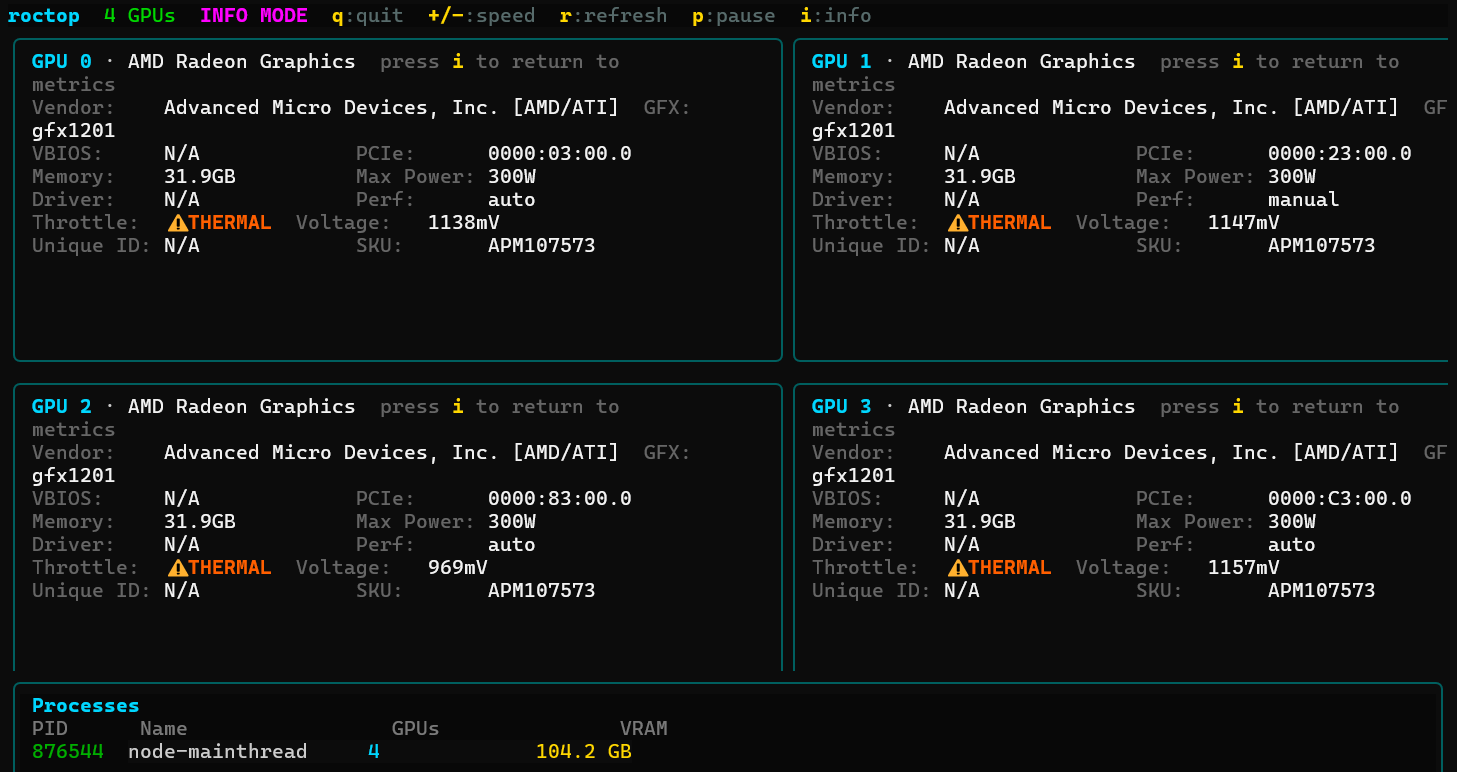Click GPU 2 SKU value APM107573
The height and width of the screenshot is (772, 1457).
click(x=542, y=591)
